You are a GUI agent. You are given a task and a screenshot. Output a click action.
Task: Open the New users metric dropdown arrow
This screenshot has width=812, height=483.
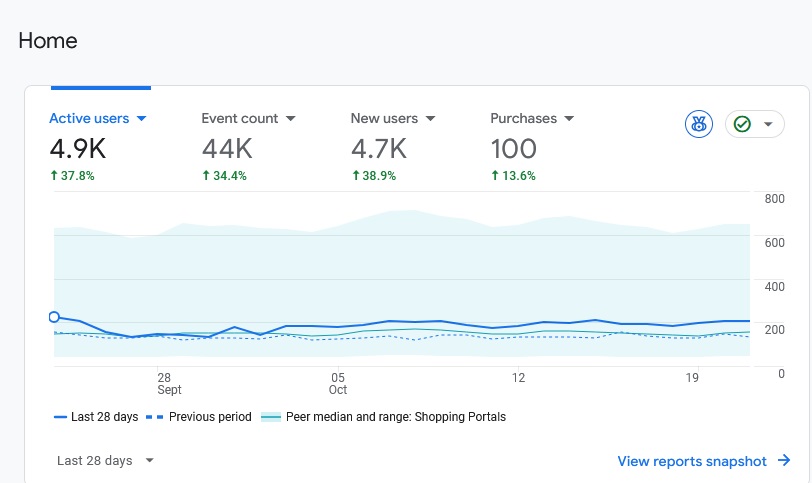coord(430,118)
